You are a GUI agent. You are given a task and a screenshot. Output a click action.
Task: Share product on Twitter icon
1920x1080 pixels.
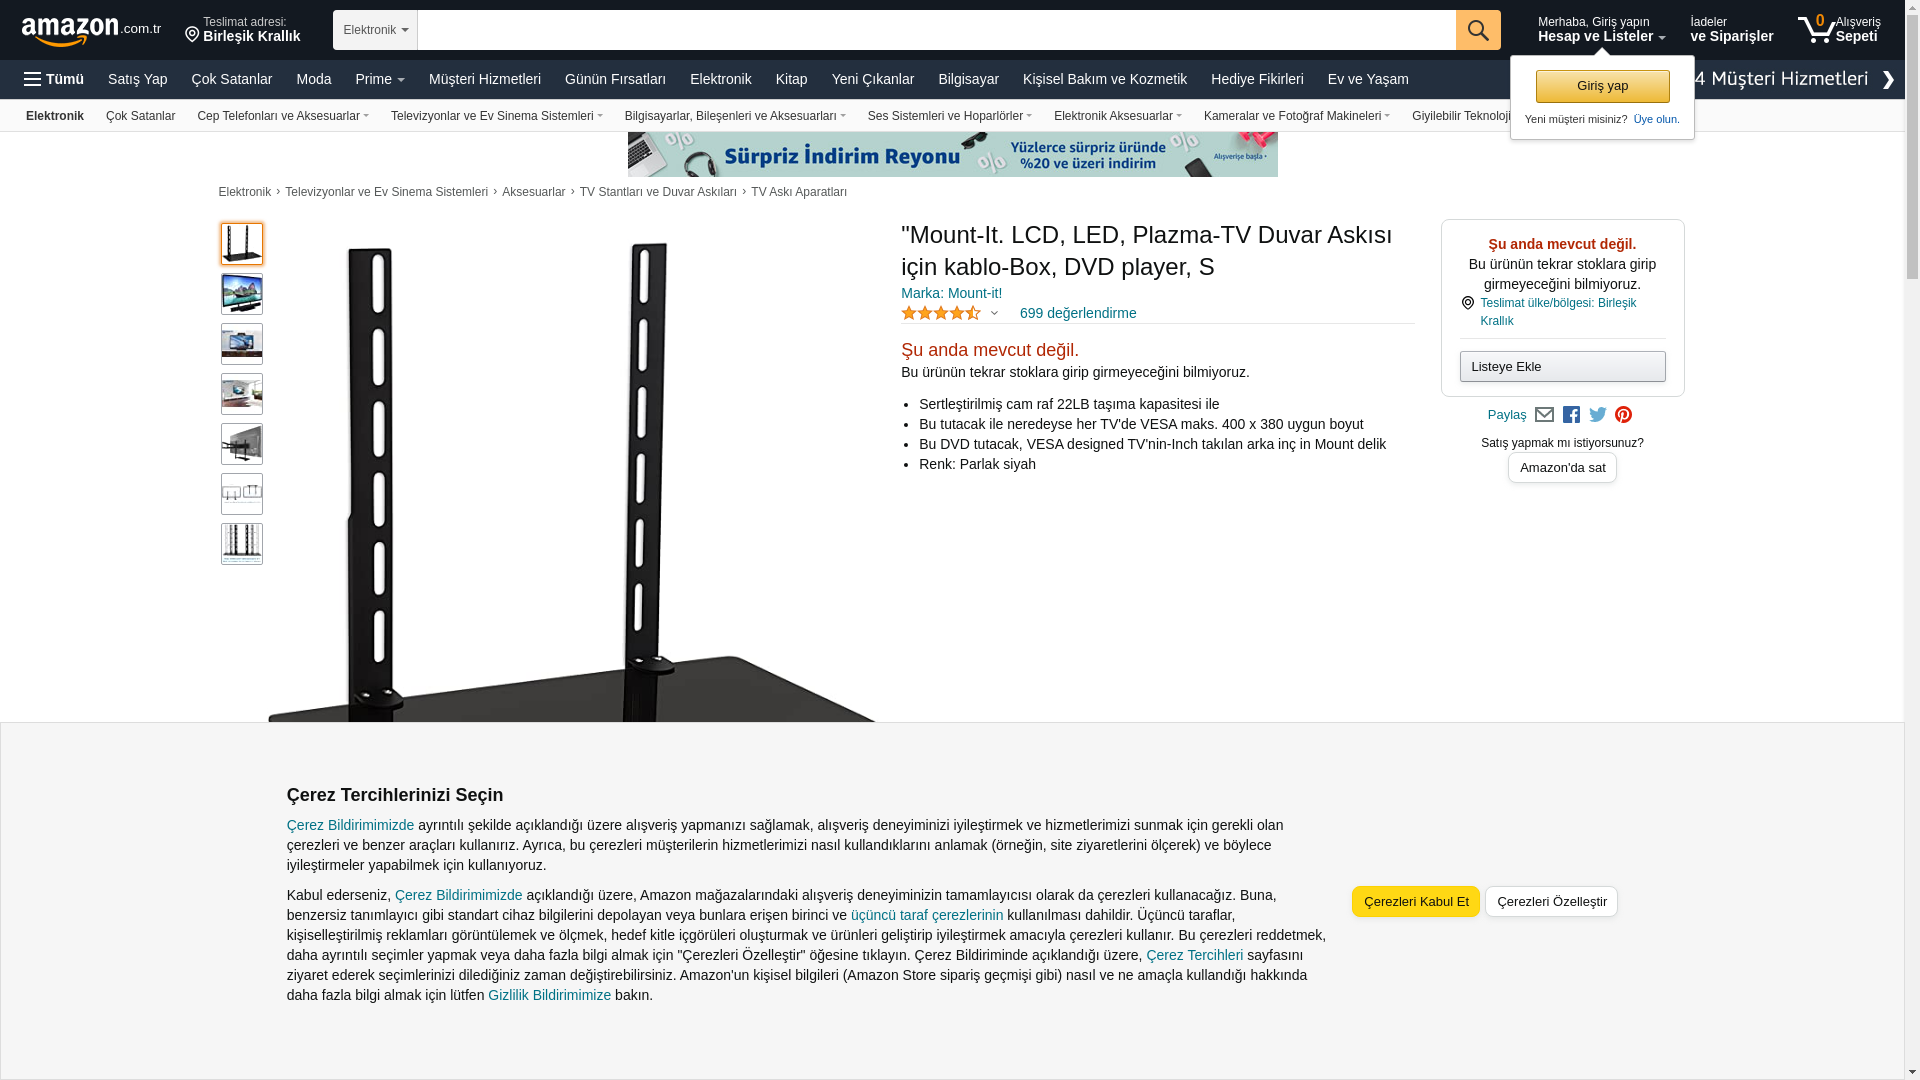pyautogui.click(x=1598, y=415)
